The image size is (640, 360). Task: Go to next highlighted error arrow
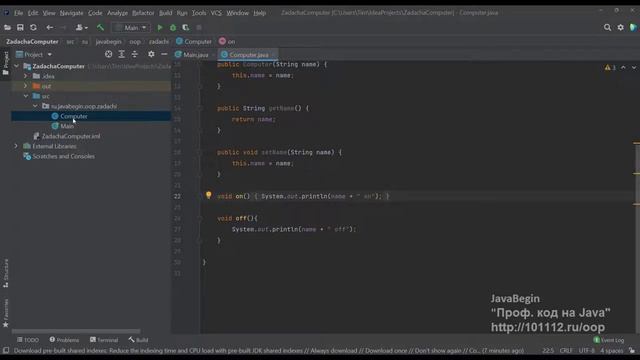[x=634, y=67]
